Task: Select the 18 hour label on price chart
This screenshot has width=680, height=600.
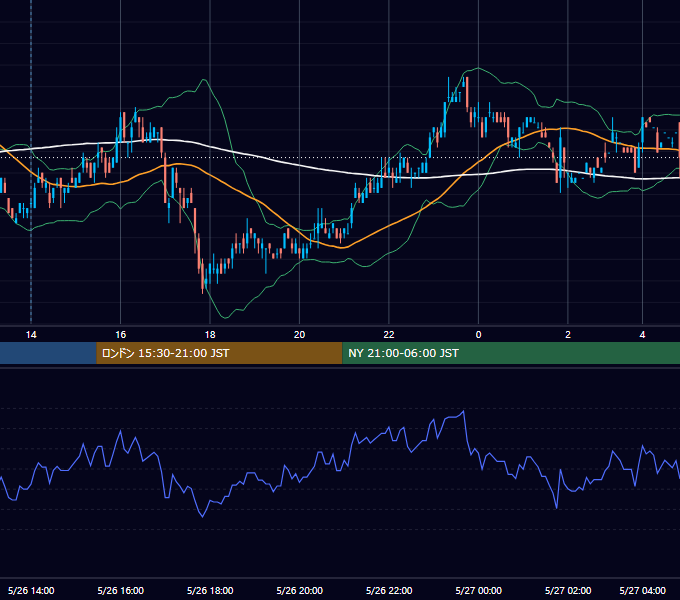Action: 210,335
